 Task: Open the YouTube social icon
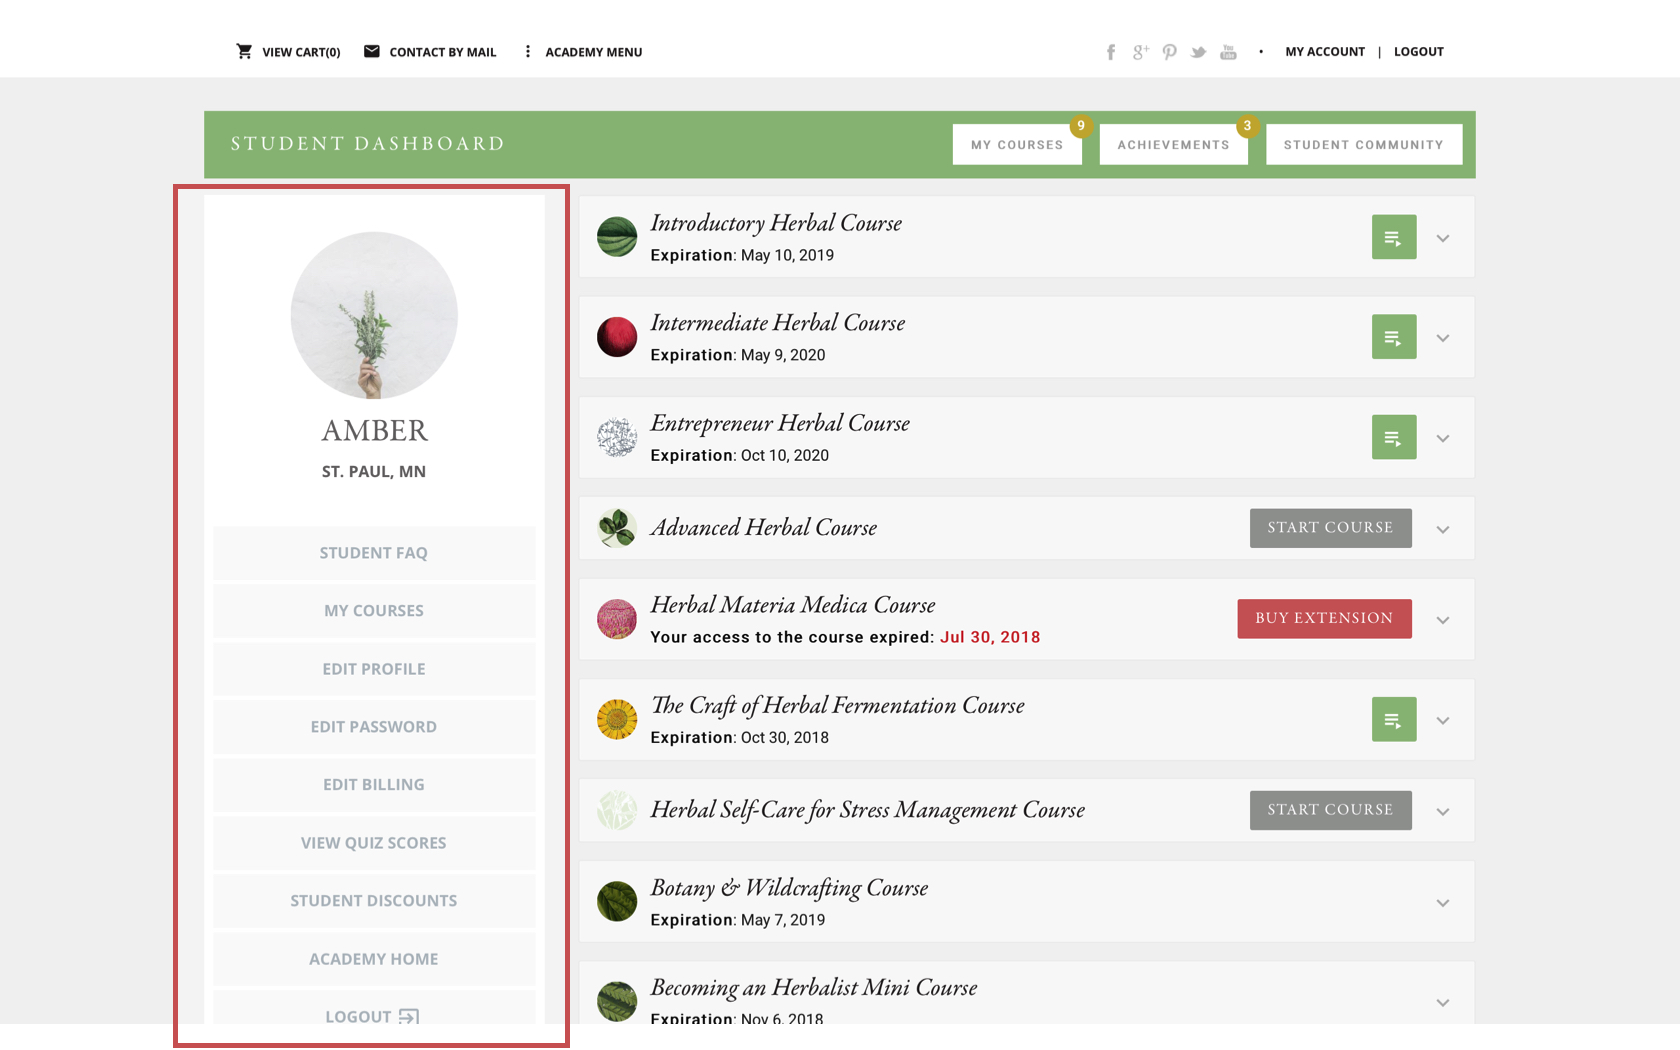[x=1228, y=52]
